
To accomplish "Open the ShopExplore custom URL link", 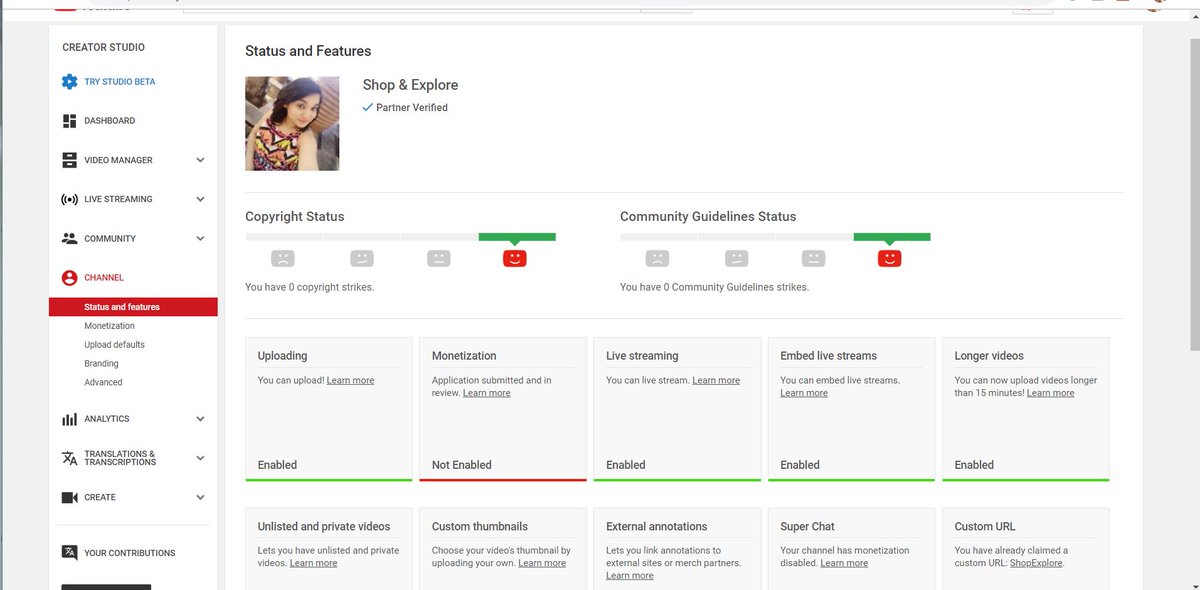I will coord(1036,563).
